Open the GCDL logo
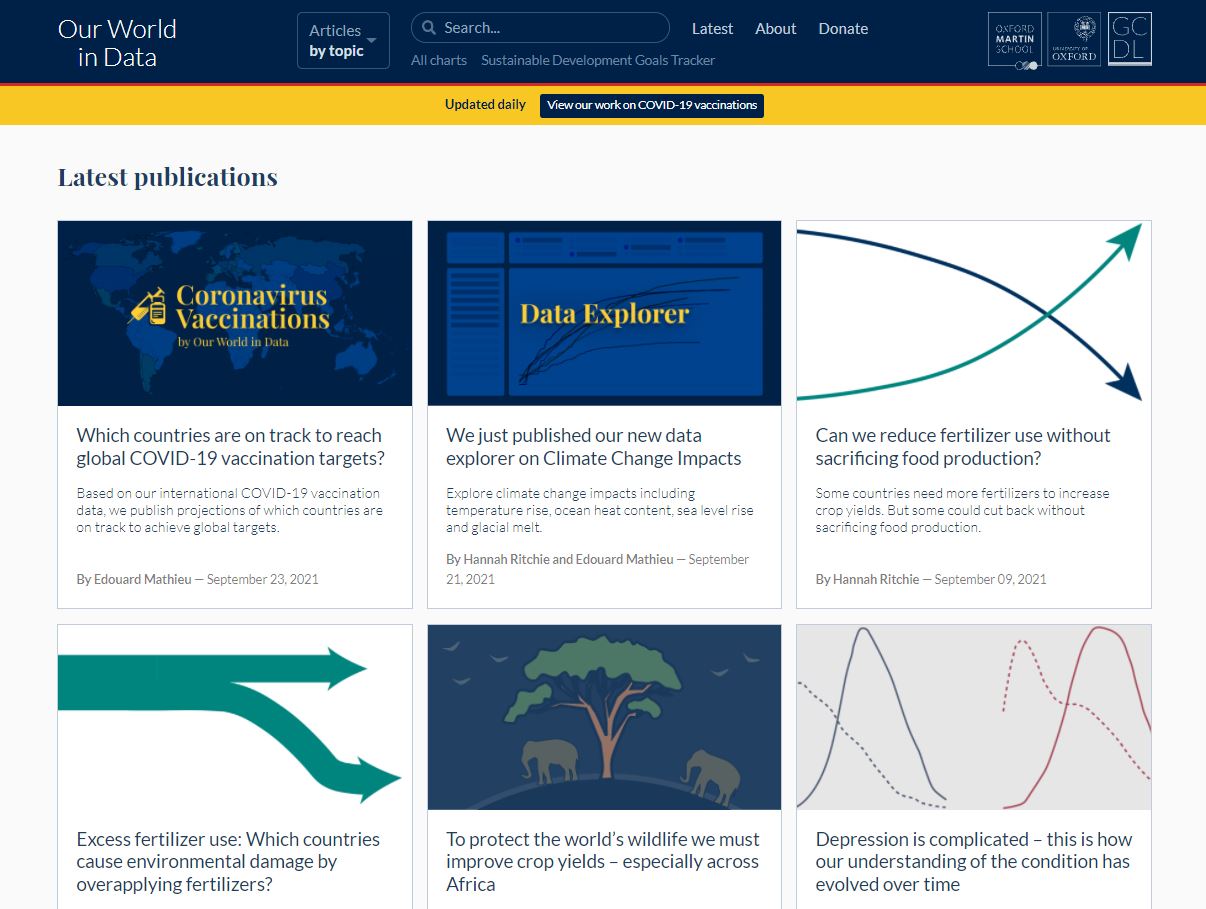1206x909 pixels. pyautogui.click(x=1130, y=40)
